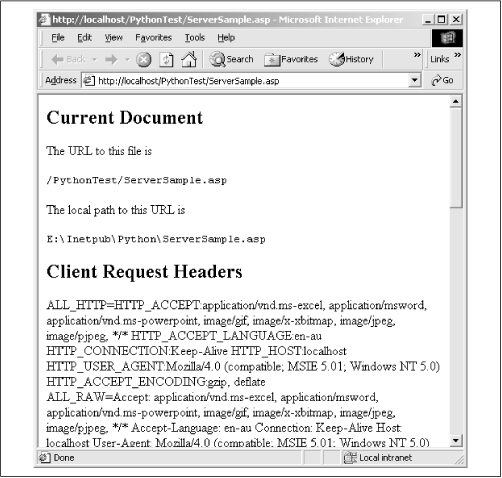Open the View menu

[x=114, y=38]
